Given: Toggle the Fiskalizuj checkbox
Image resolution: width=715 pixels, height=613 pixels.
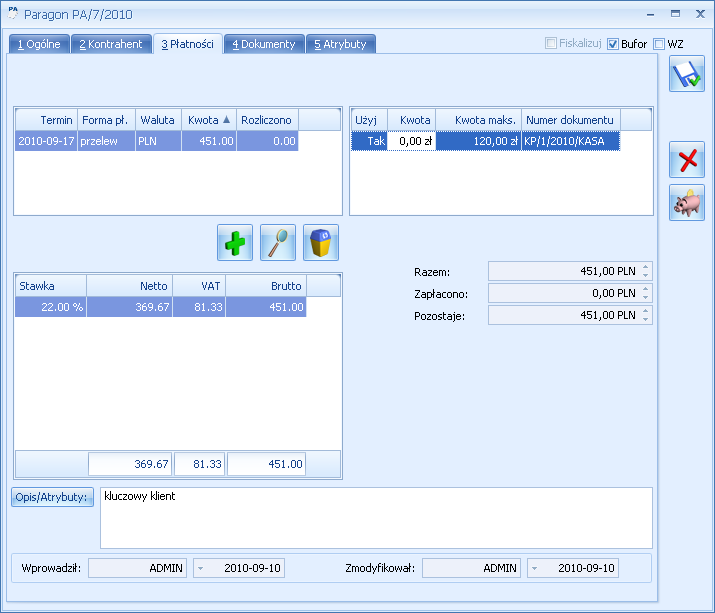Looking at the screenshot, I should [551, 43].
